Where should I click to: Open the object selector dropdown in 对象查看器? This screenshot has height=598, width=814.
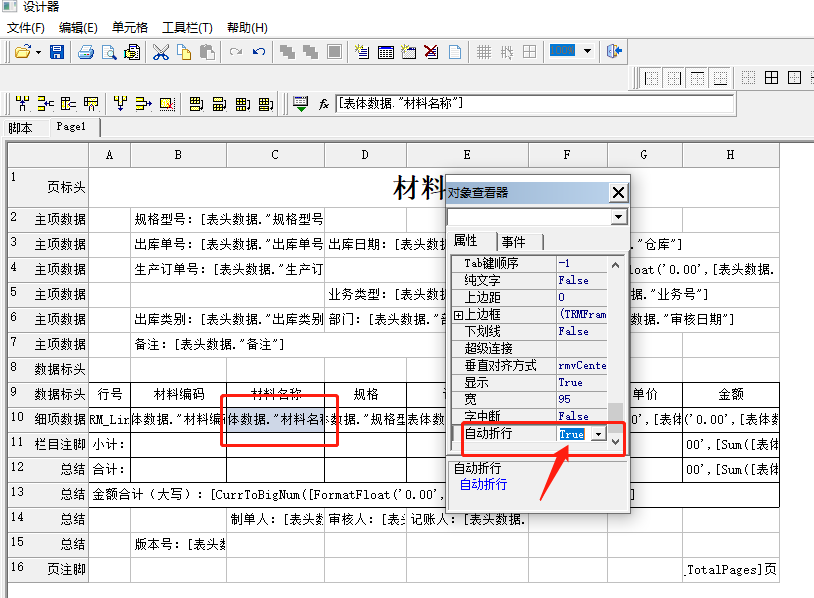tap(618, 216)
